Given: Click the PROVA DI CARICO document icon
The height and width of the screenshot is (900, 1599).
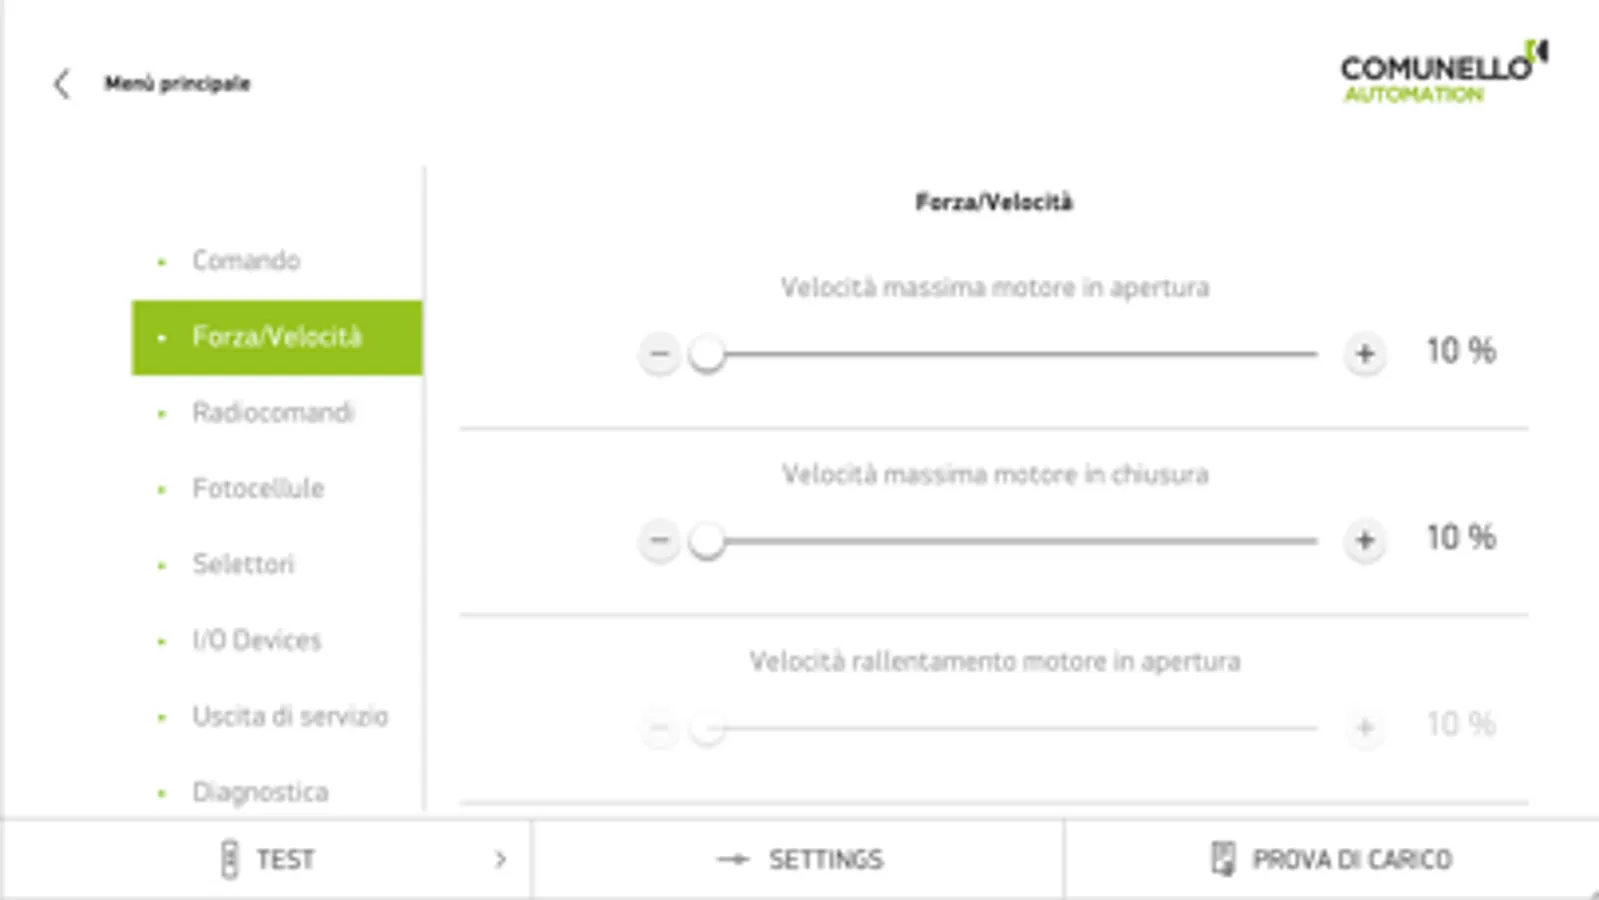Looking at the screenshot, I should tap(1222, 858).
